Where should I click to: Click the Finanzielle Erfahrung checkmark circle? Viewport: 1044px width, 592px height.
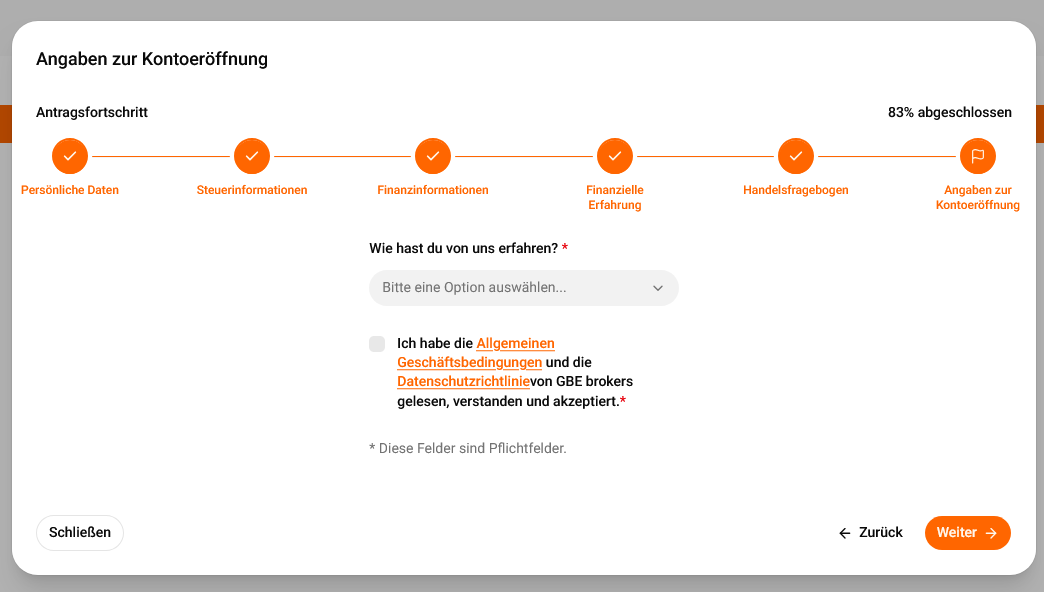point(615,156)
